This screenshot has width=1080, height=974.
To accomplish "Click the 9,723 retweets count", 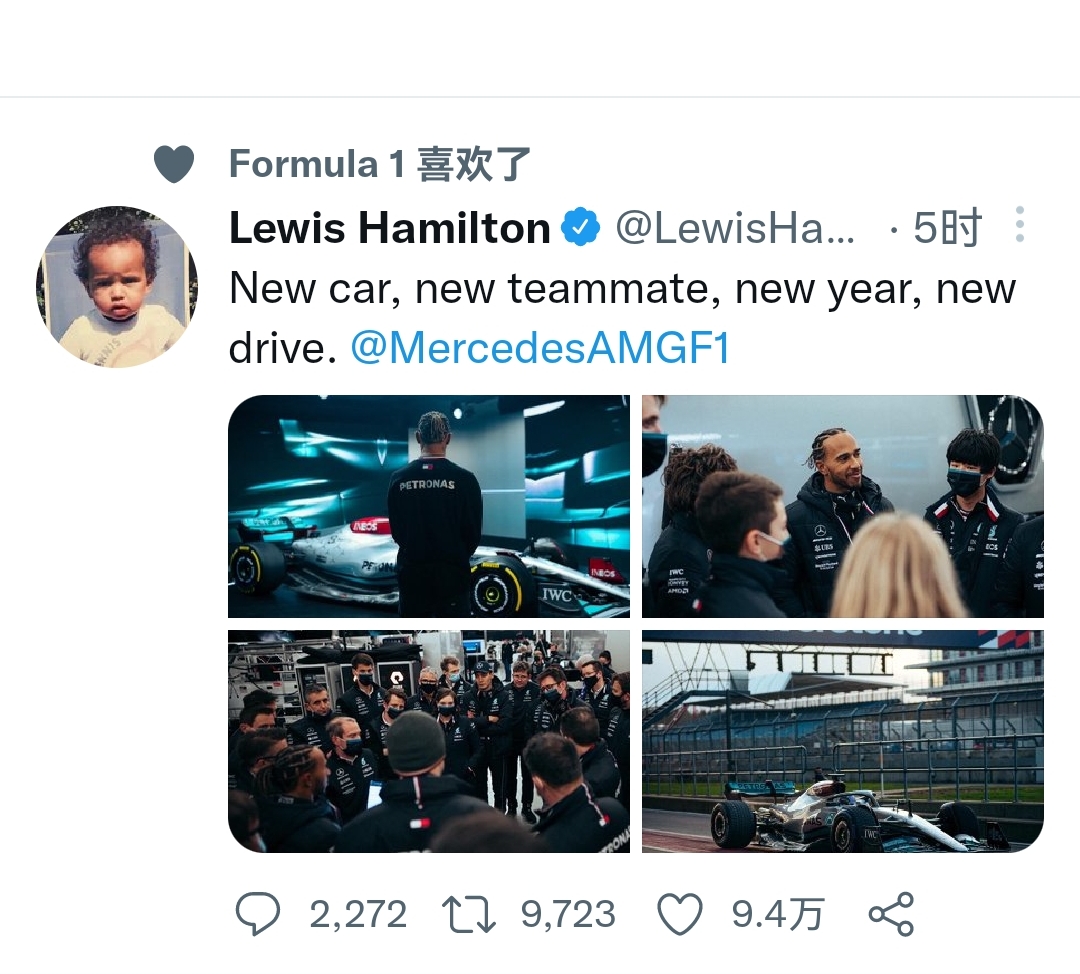I will pos(567,914).
